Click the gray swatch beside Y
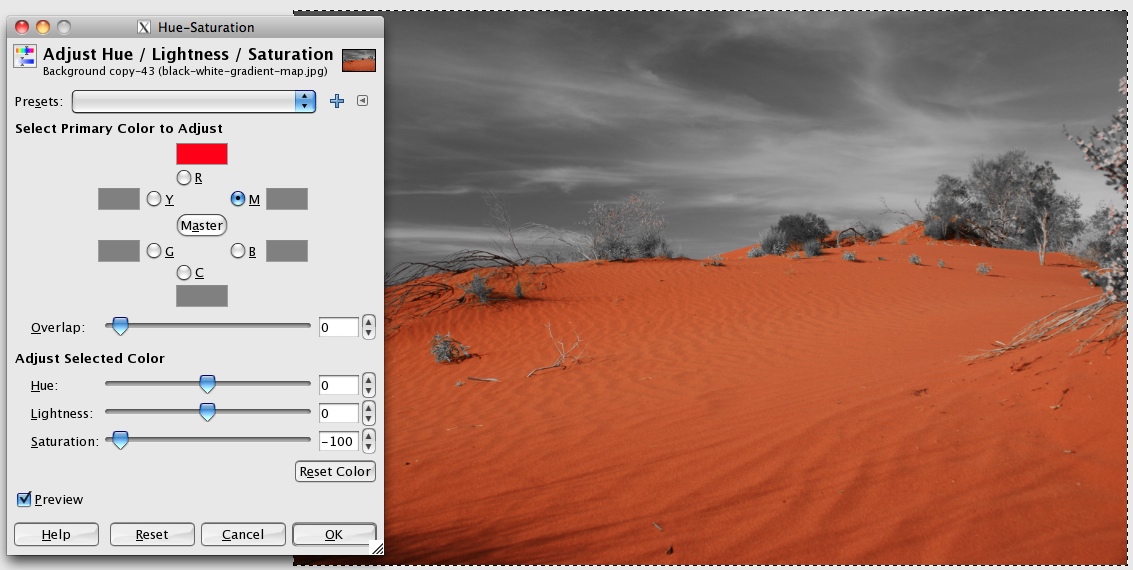 [x=119, y=199]
